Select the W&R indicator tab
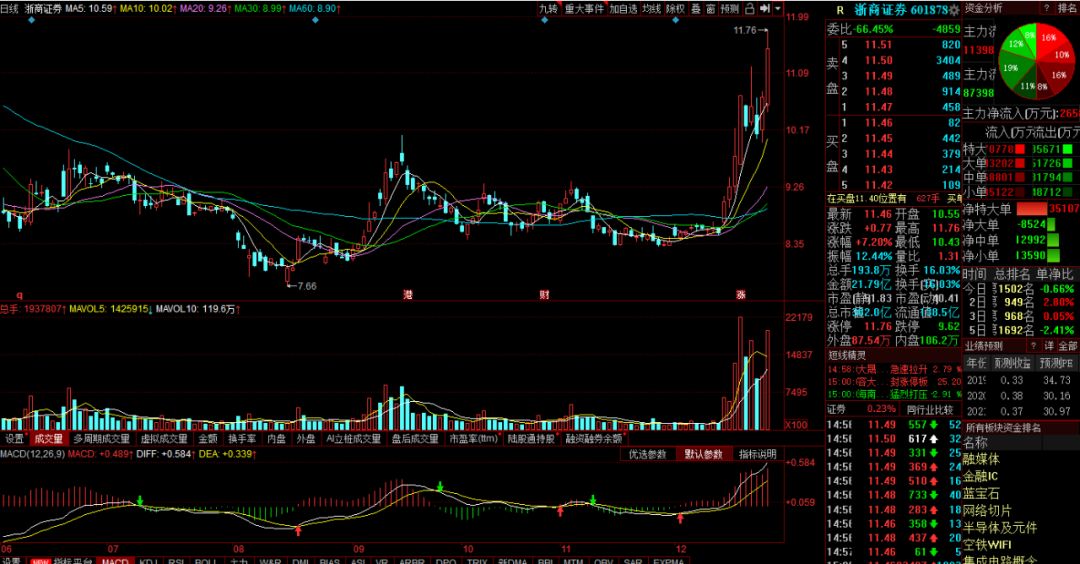This screenshot has height=564, width=1080. [x=271, y=561]
